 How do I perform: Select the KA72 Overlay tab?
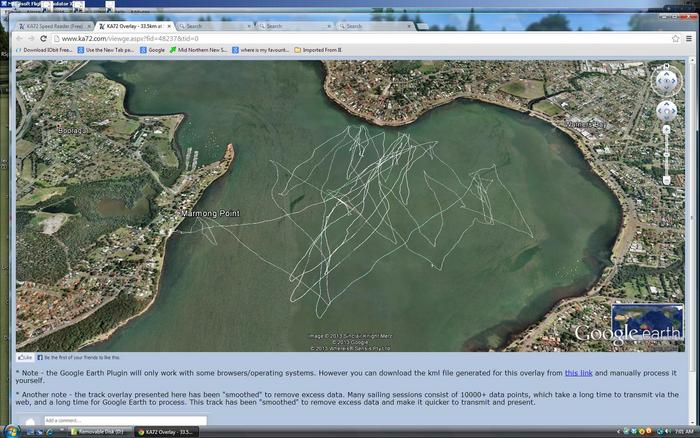point(135,26)
